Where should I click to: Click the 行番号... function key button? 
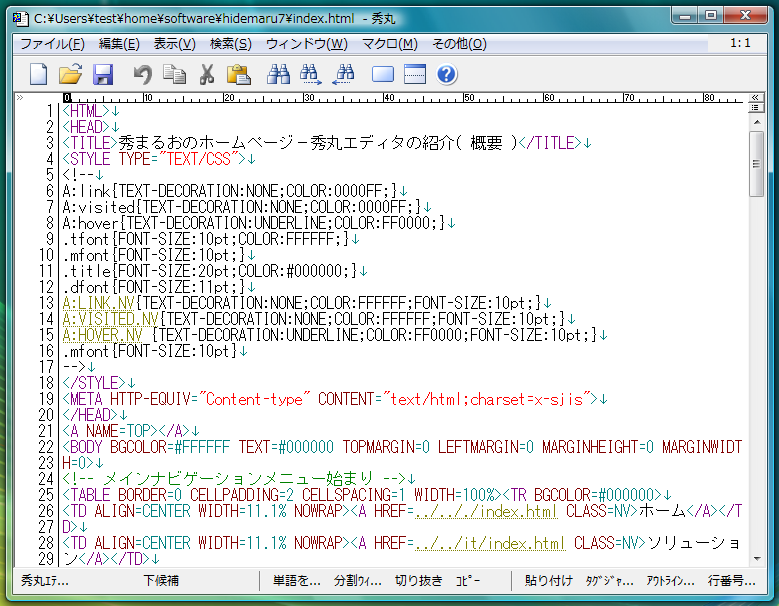pos(731,580)
